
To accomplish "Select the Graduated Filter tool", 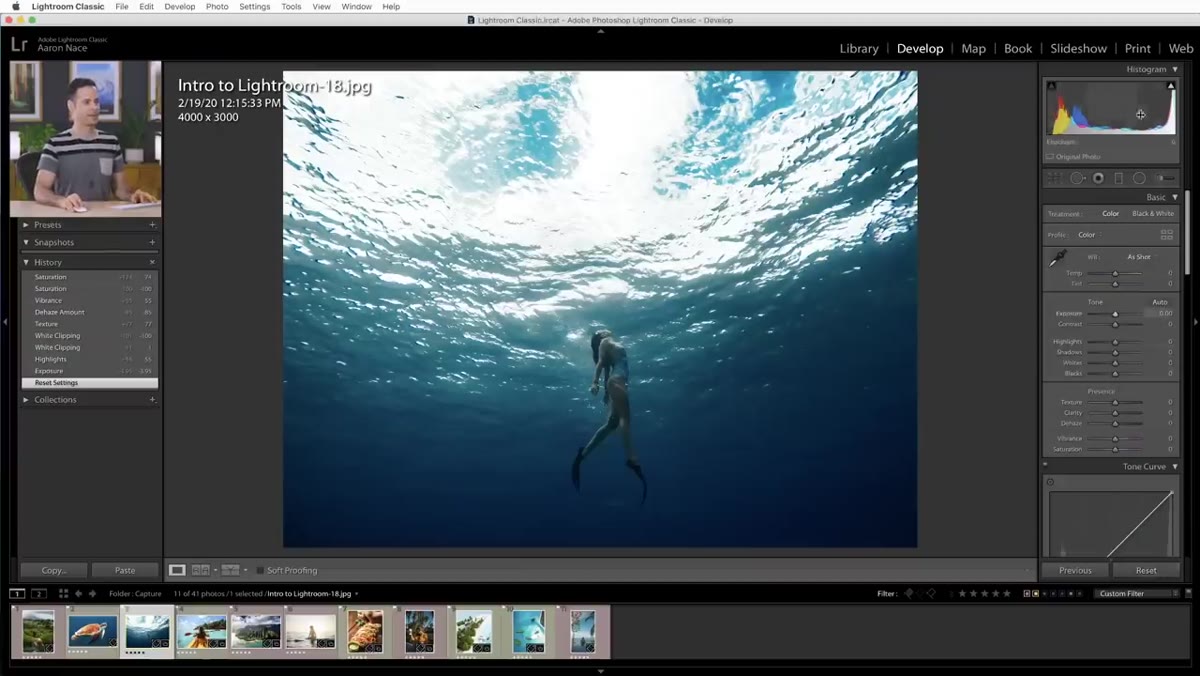I will coord(1119,178).
